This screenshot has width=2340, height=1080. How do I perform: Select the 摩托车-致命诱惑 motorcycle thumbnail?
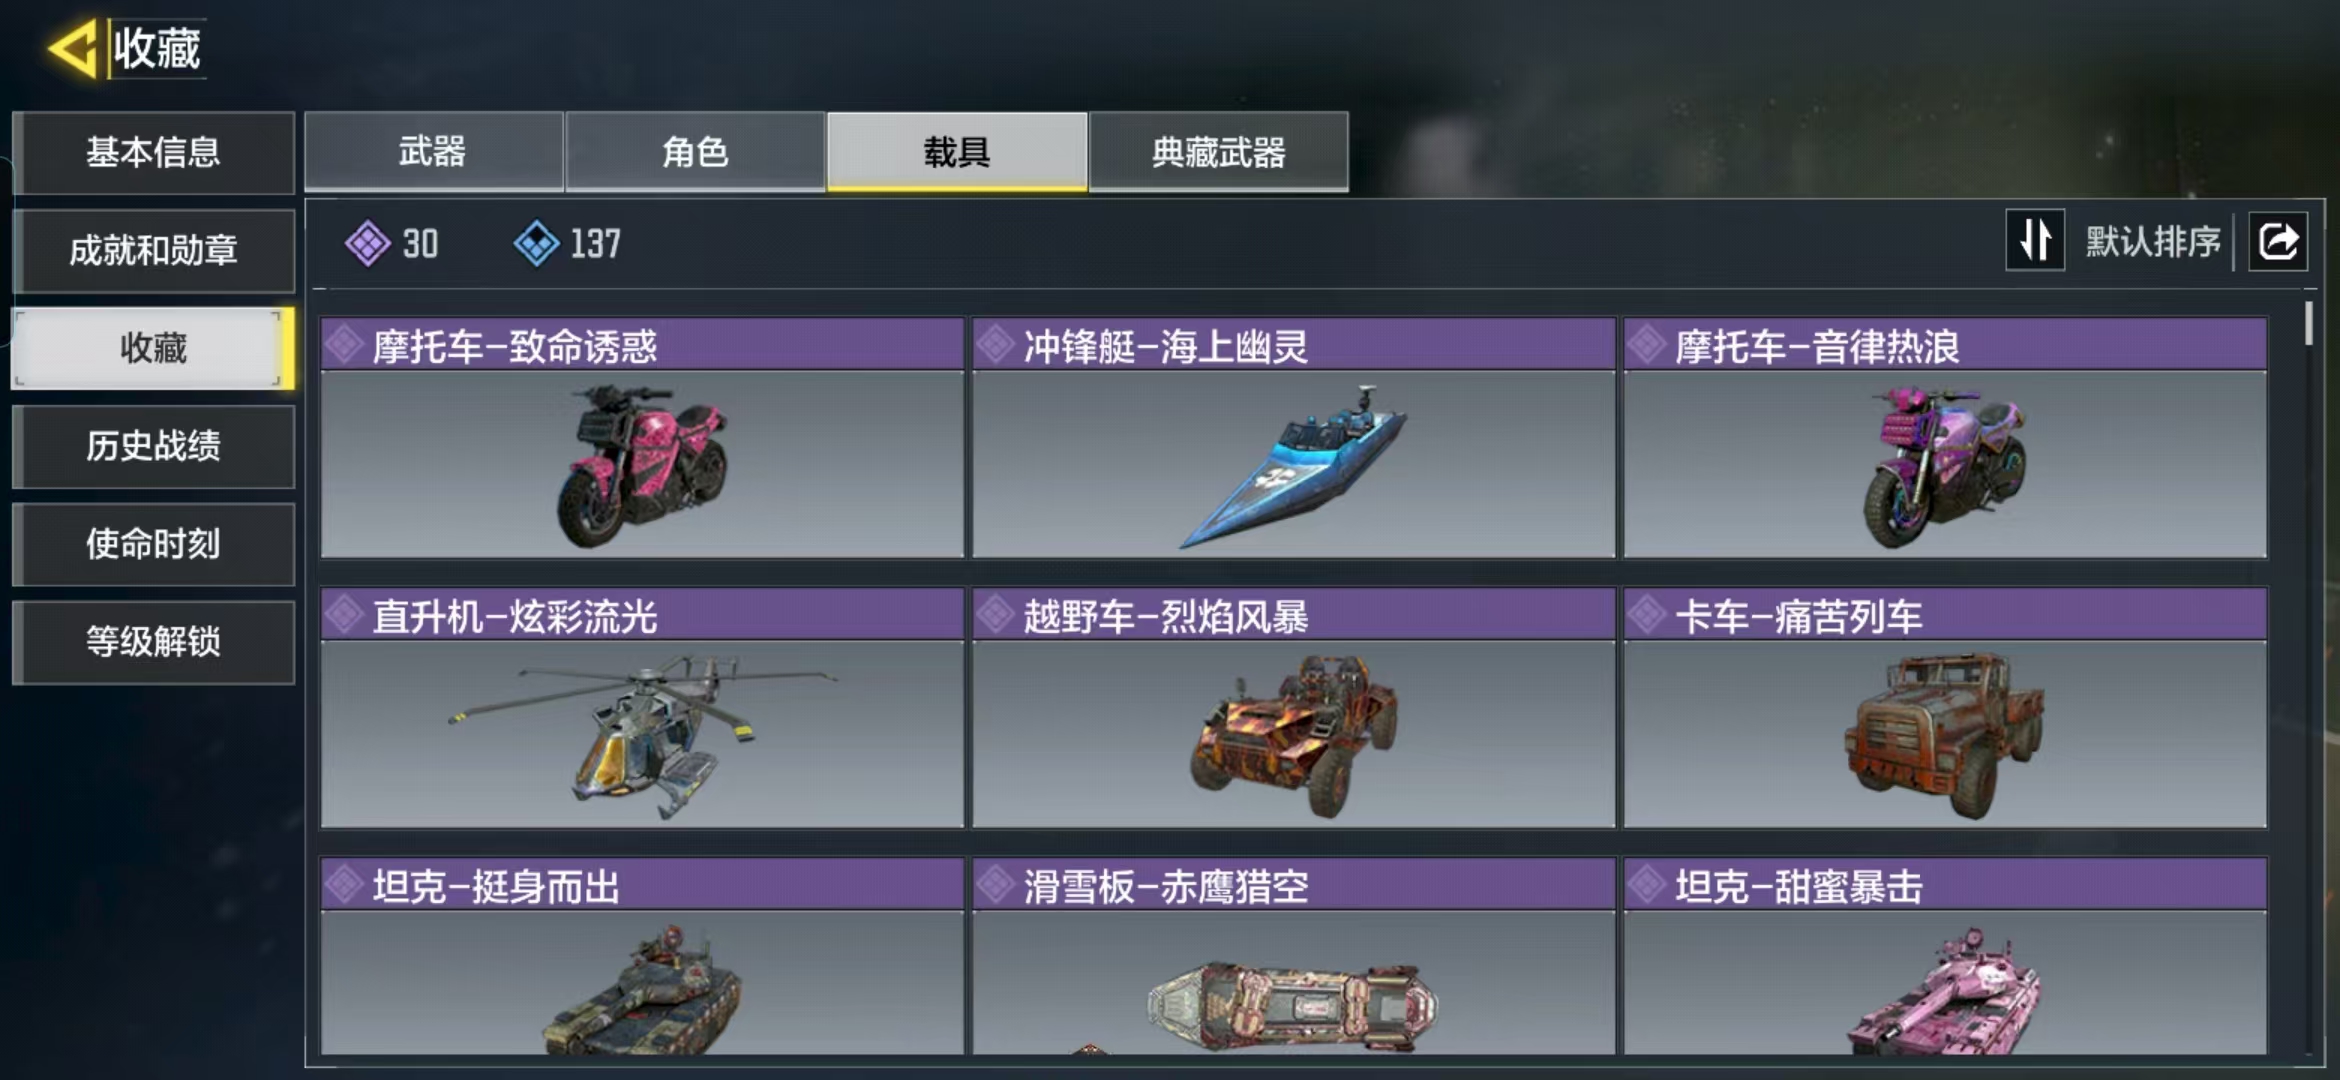pos(642,465)
